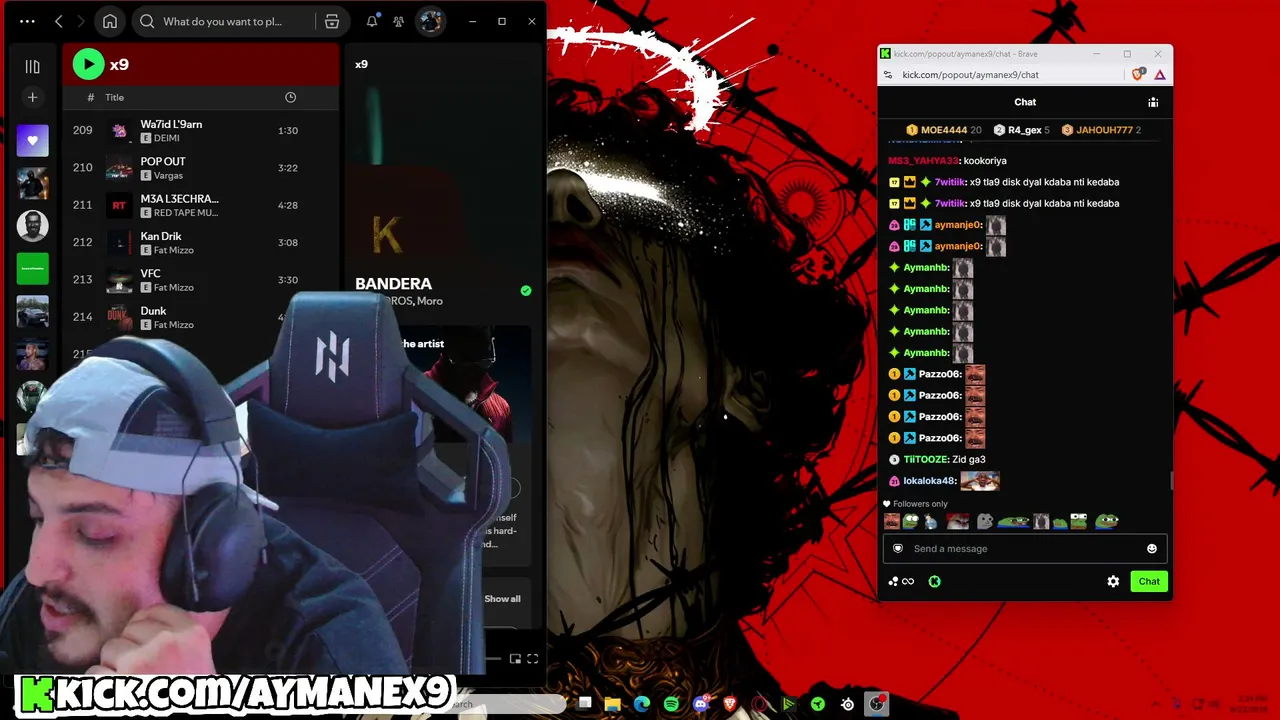Open Brave Shields icon
The width and height of the screenshot is (1280, 720).
[1138, 74]
